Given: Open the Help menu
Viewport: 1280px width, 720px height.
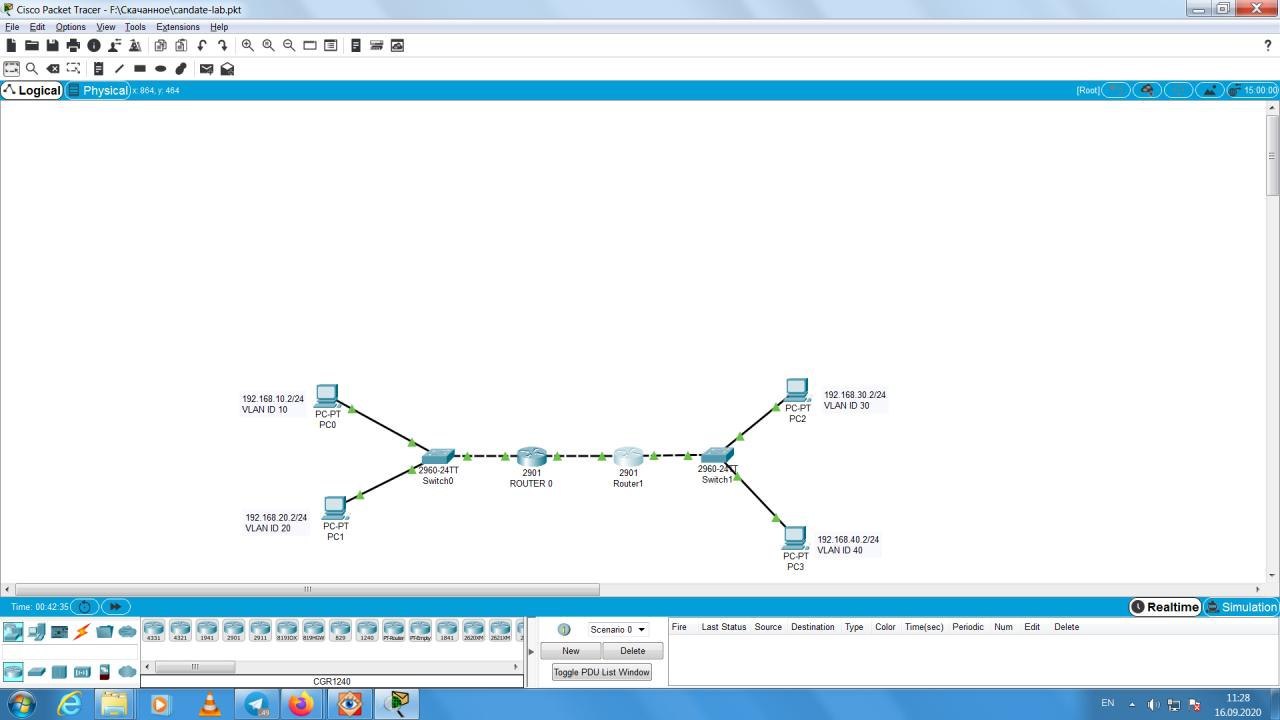Looking at the screenshot, I should [219, 27].
